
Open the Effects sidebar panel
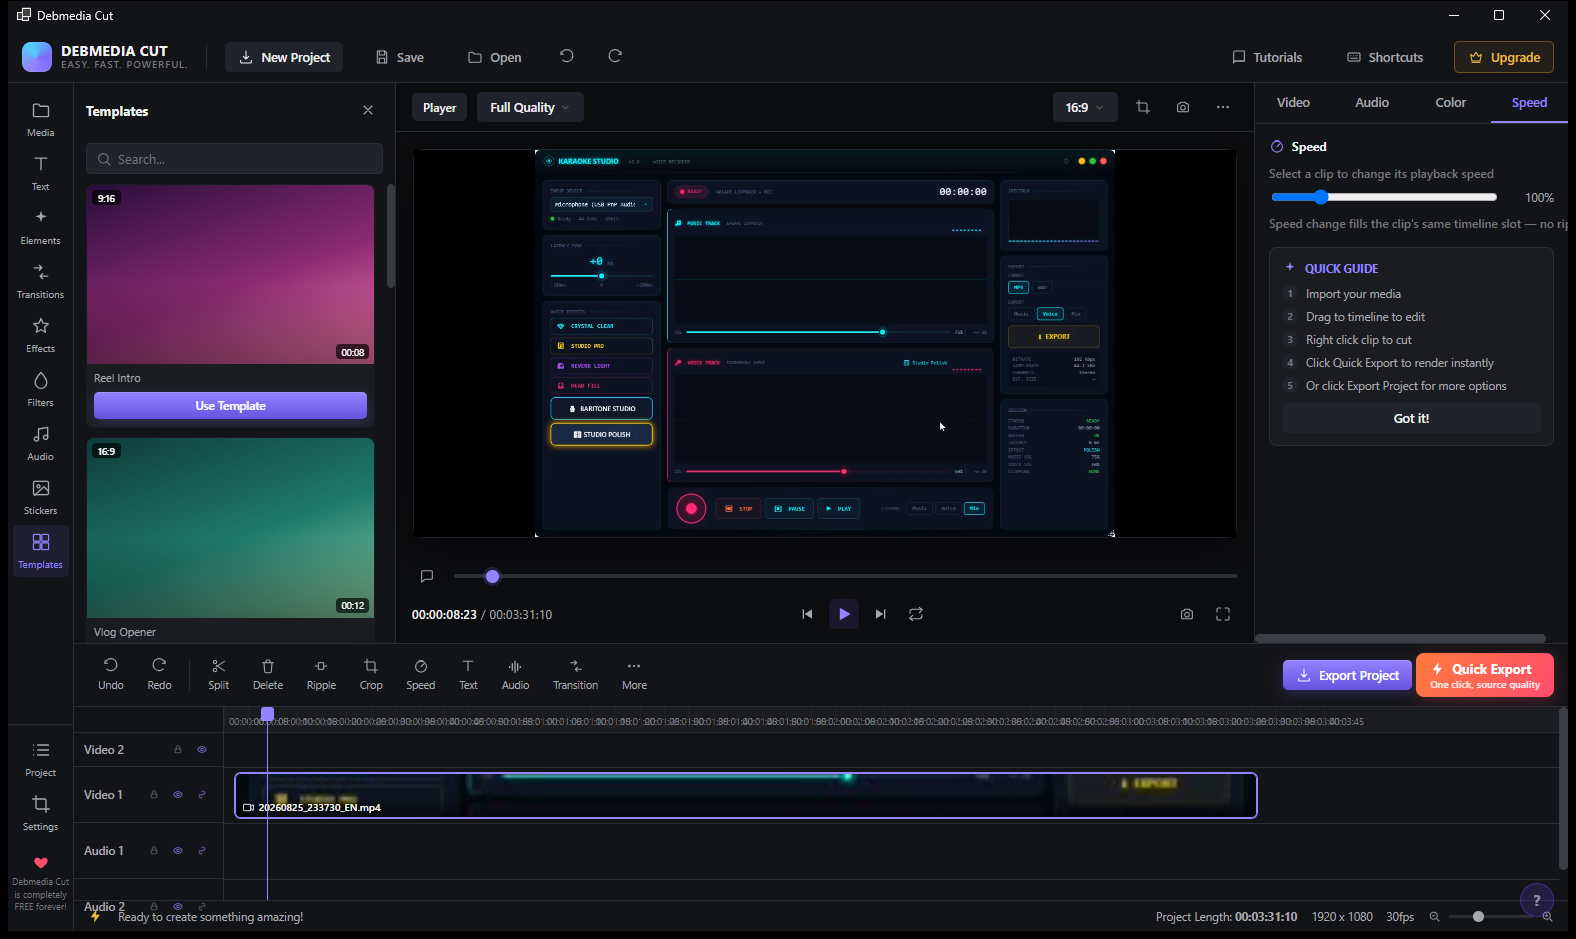tap(41, 335)
